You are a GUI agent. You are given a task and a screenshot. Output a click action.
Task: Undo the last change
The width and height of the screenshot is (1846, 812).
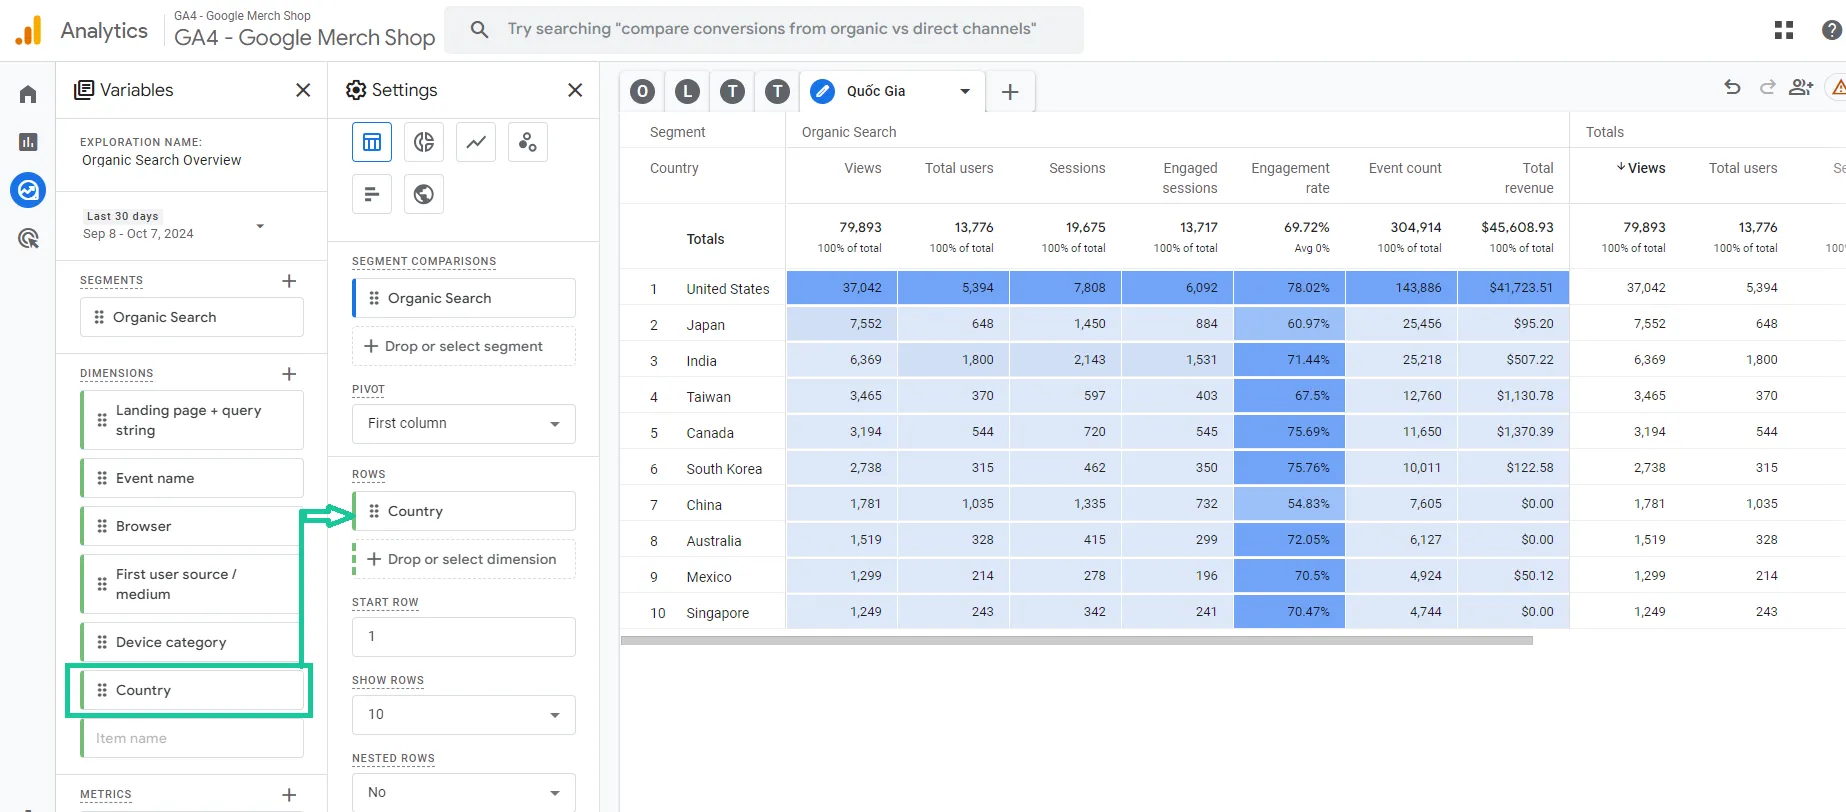[x=1732, y=88]
